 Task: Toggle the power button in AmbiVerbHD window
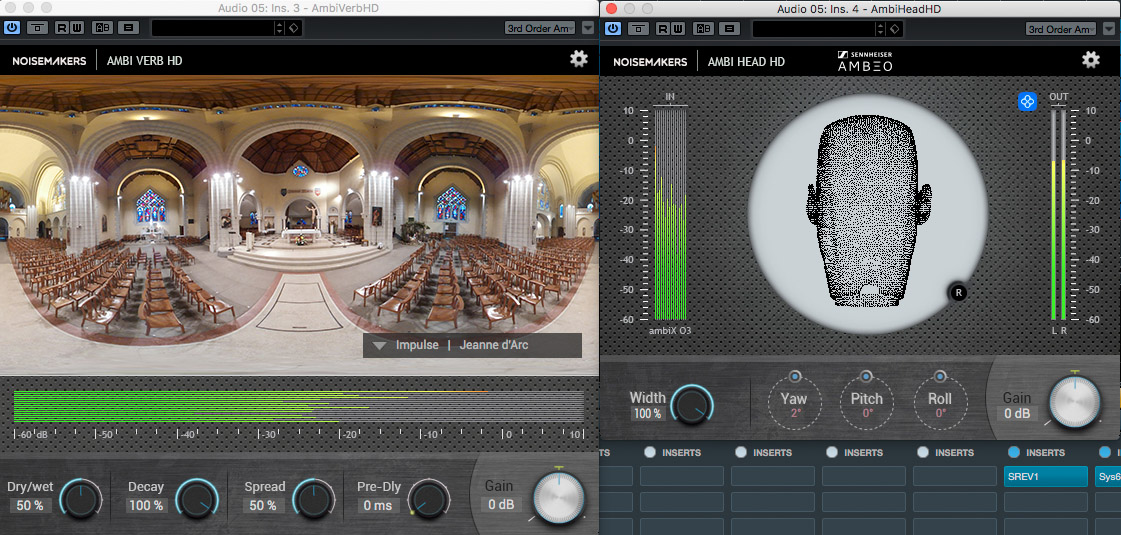[12, 28]
